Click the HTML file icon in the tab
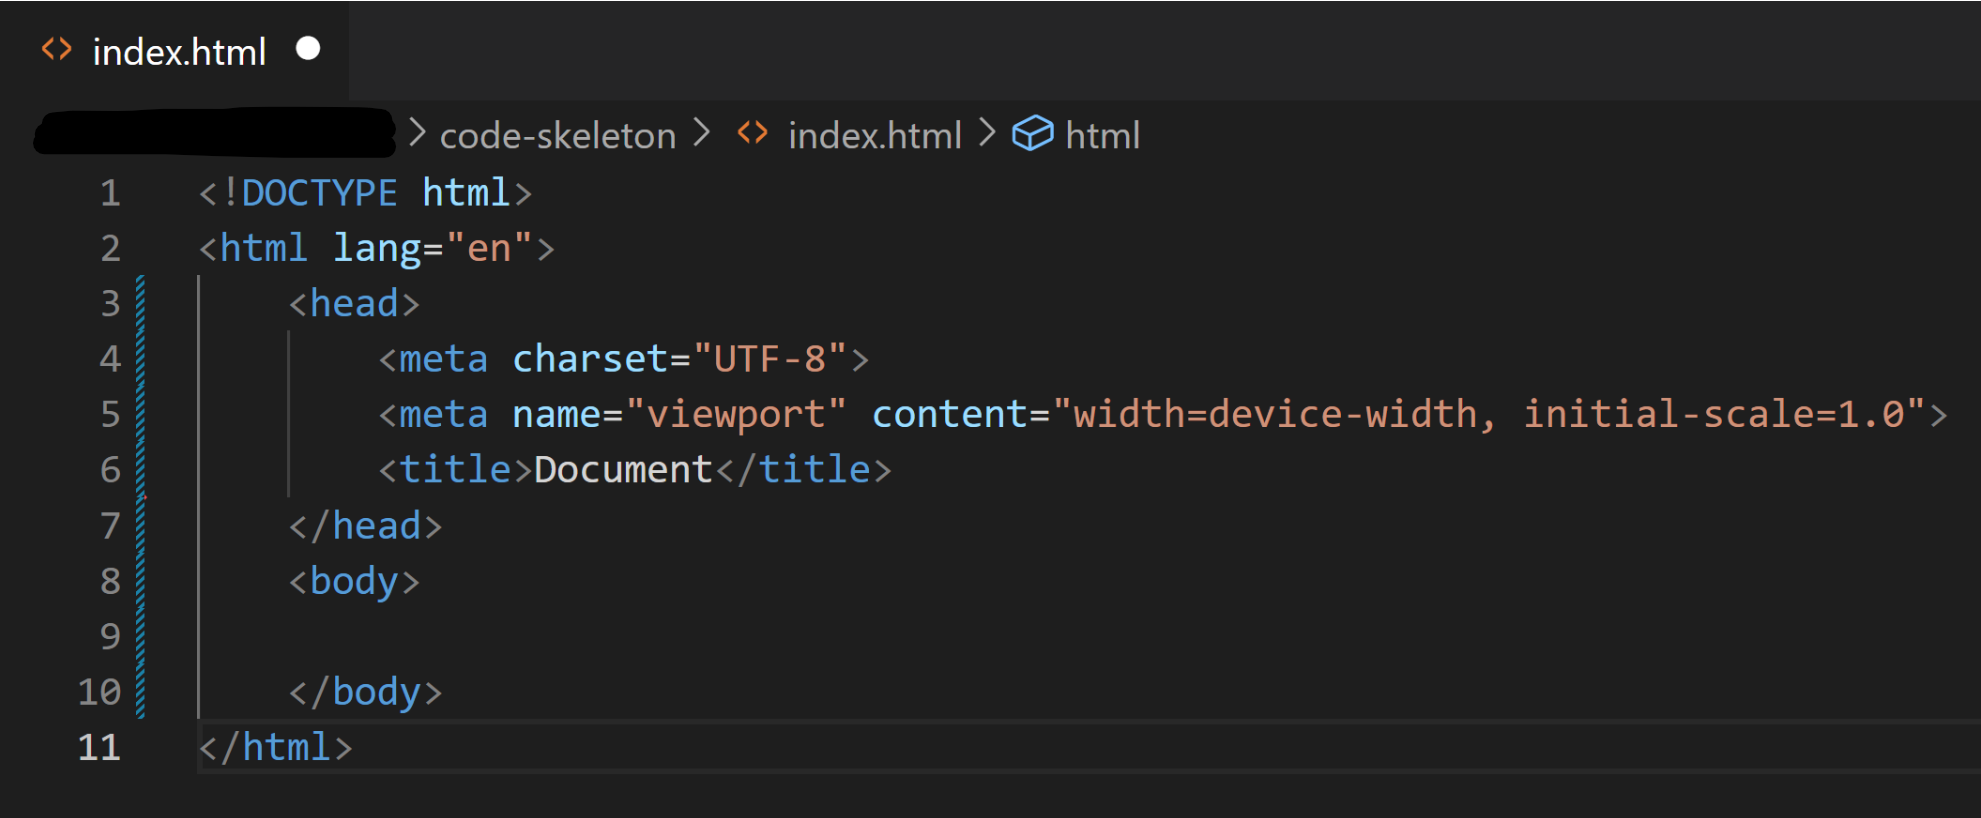 point(57,50)
